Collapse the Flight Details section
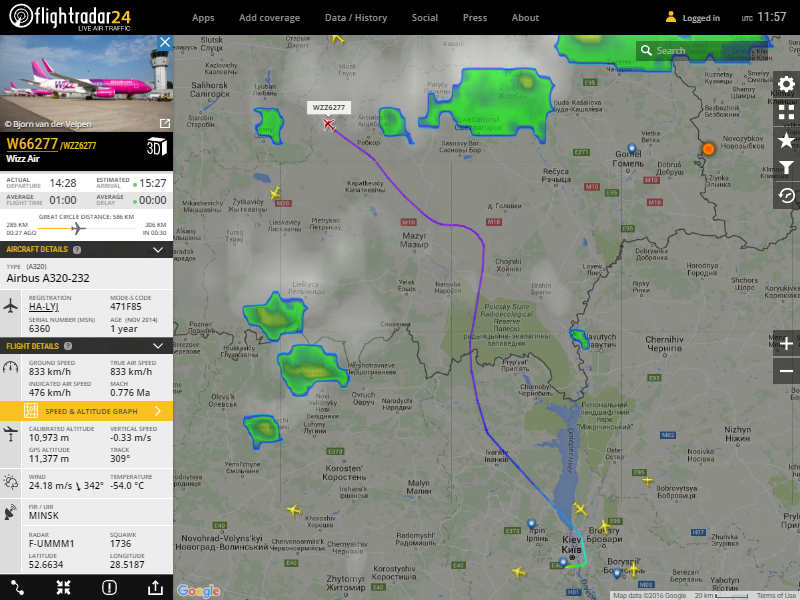The image size is (800, 600). point(158,346)
